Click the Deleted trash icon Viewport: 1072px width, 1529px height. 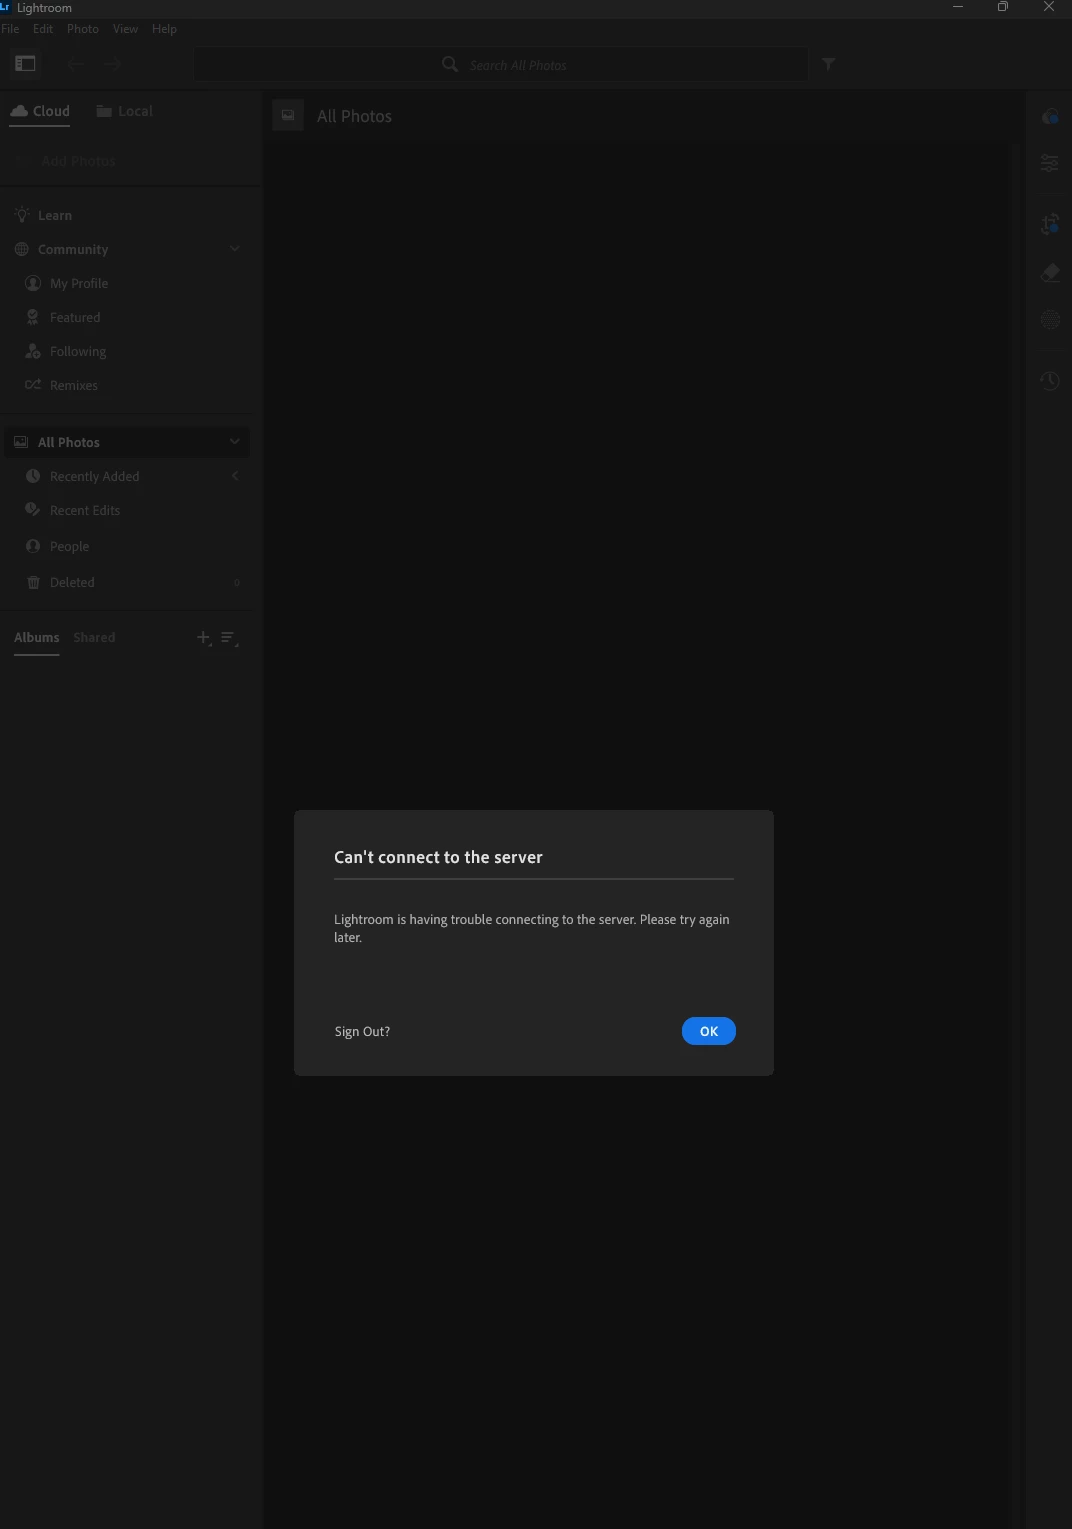click(33, 582)
